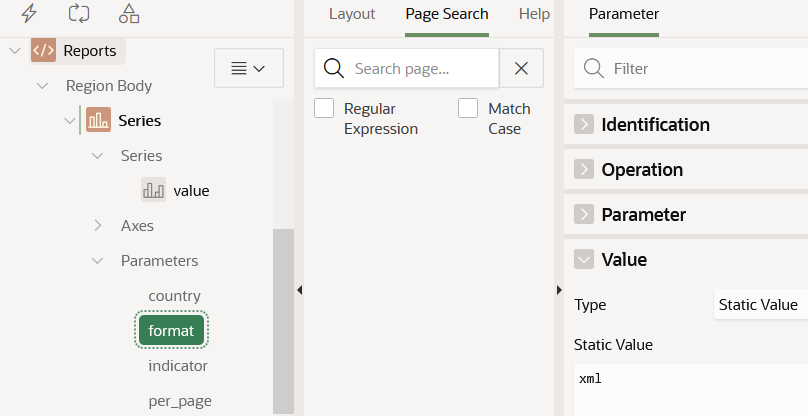Open the Dynamic Actions lightning bolt tab

coord(29,13)
